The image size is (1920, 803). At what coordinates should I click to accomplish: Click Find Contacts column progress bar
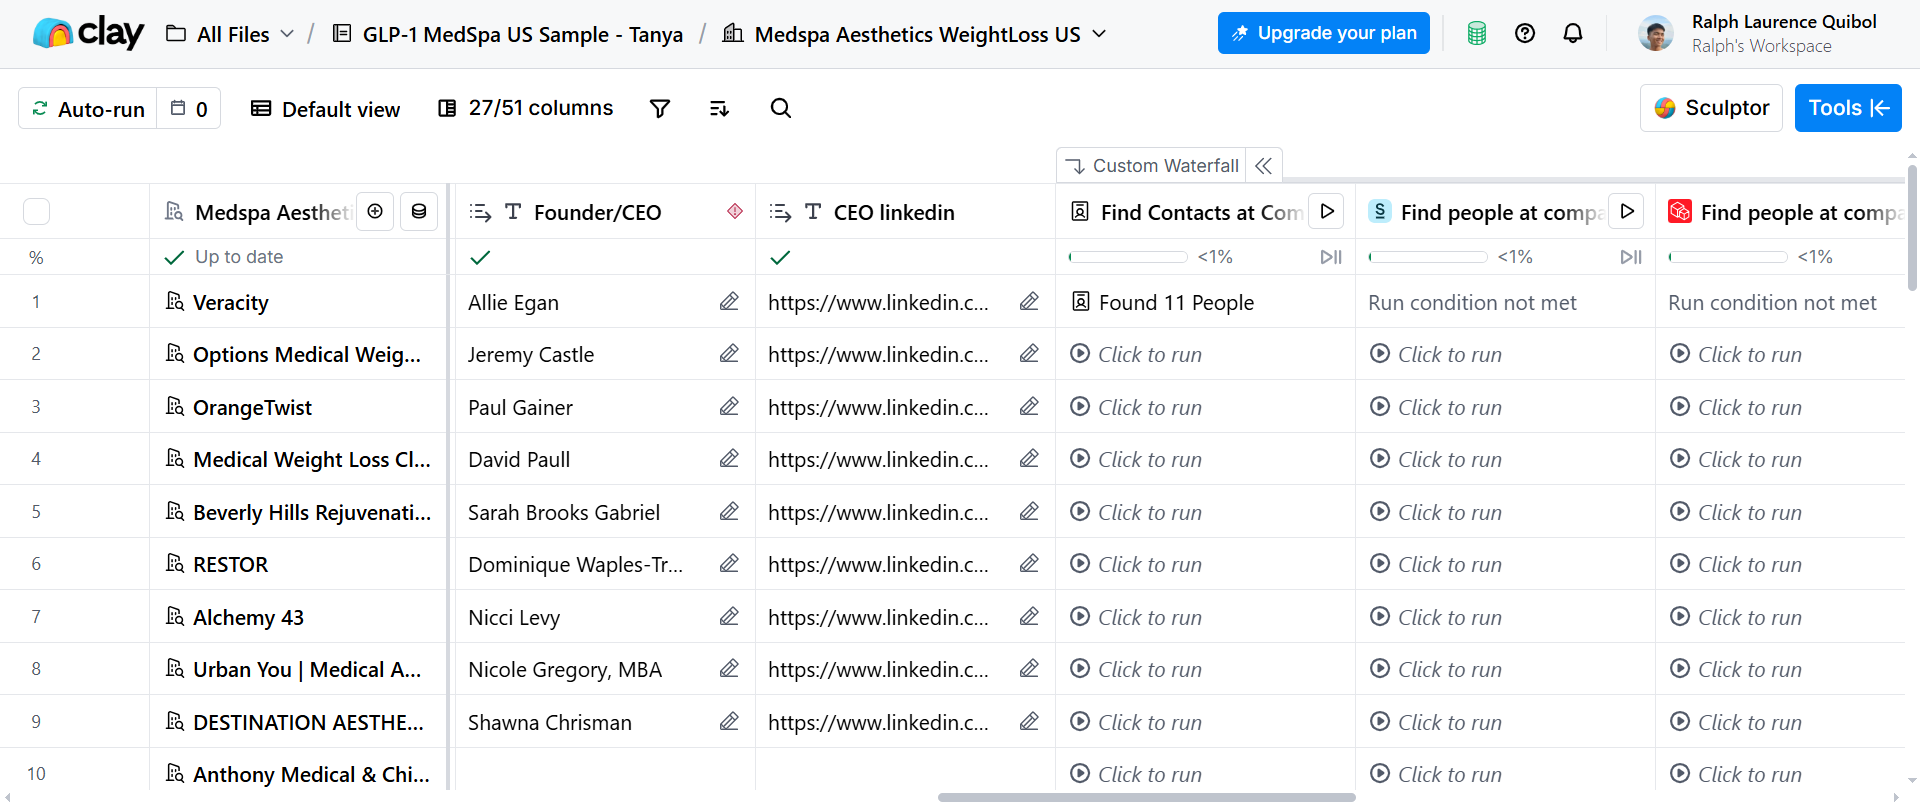[x=1128, y=257]
